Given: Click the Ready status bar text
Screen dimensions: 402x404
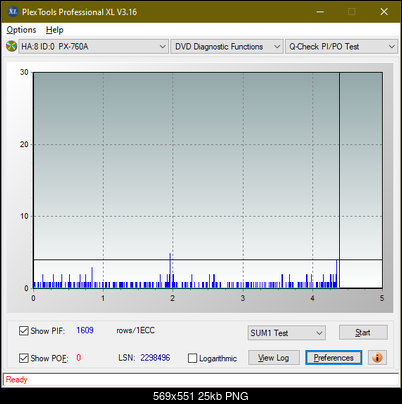Looking at the screenshot, I should point(16,379).
